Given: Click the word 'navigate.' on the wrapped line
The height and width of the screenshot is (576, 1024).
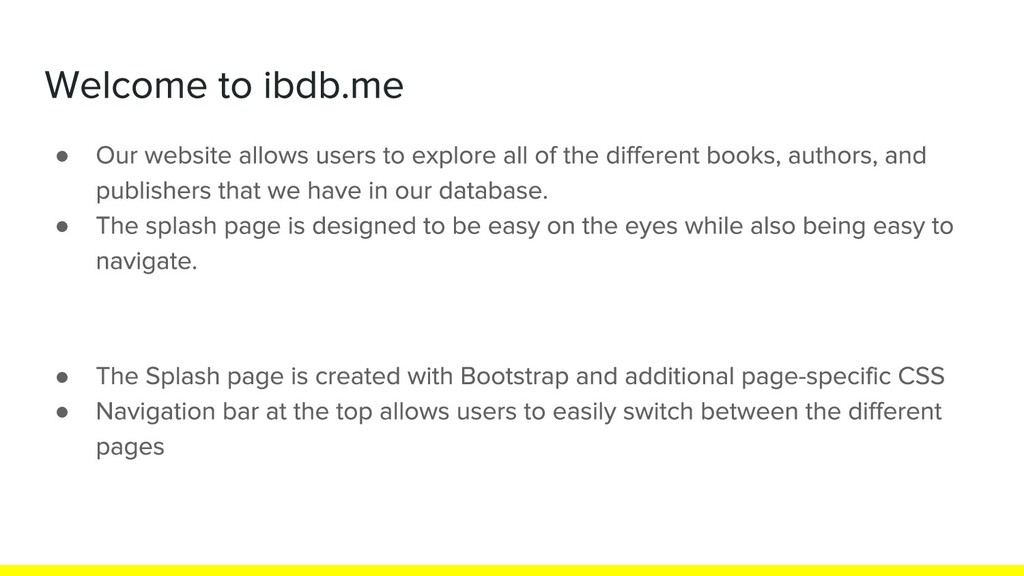Looking at the screenshot, I should pos(146,262).
